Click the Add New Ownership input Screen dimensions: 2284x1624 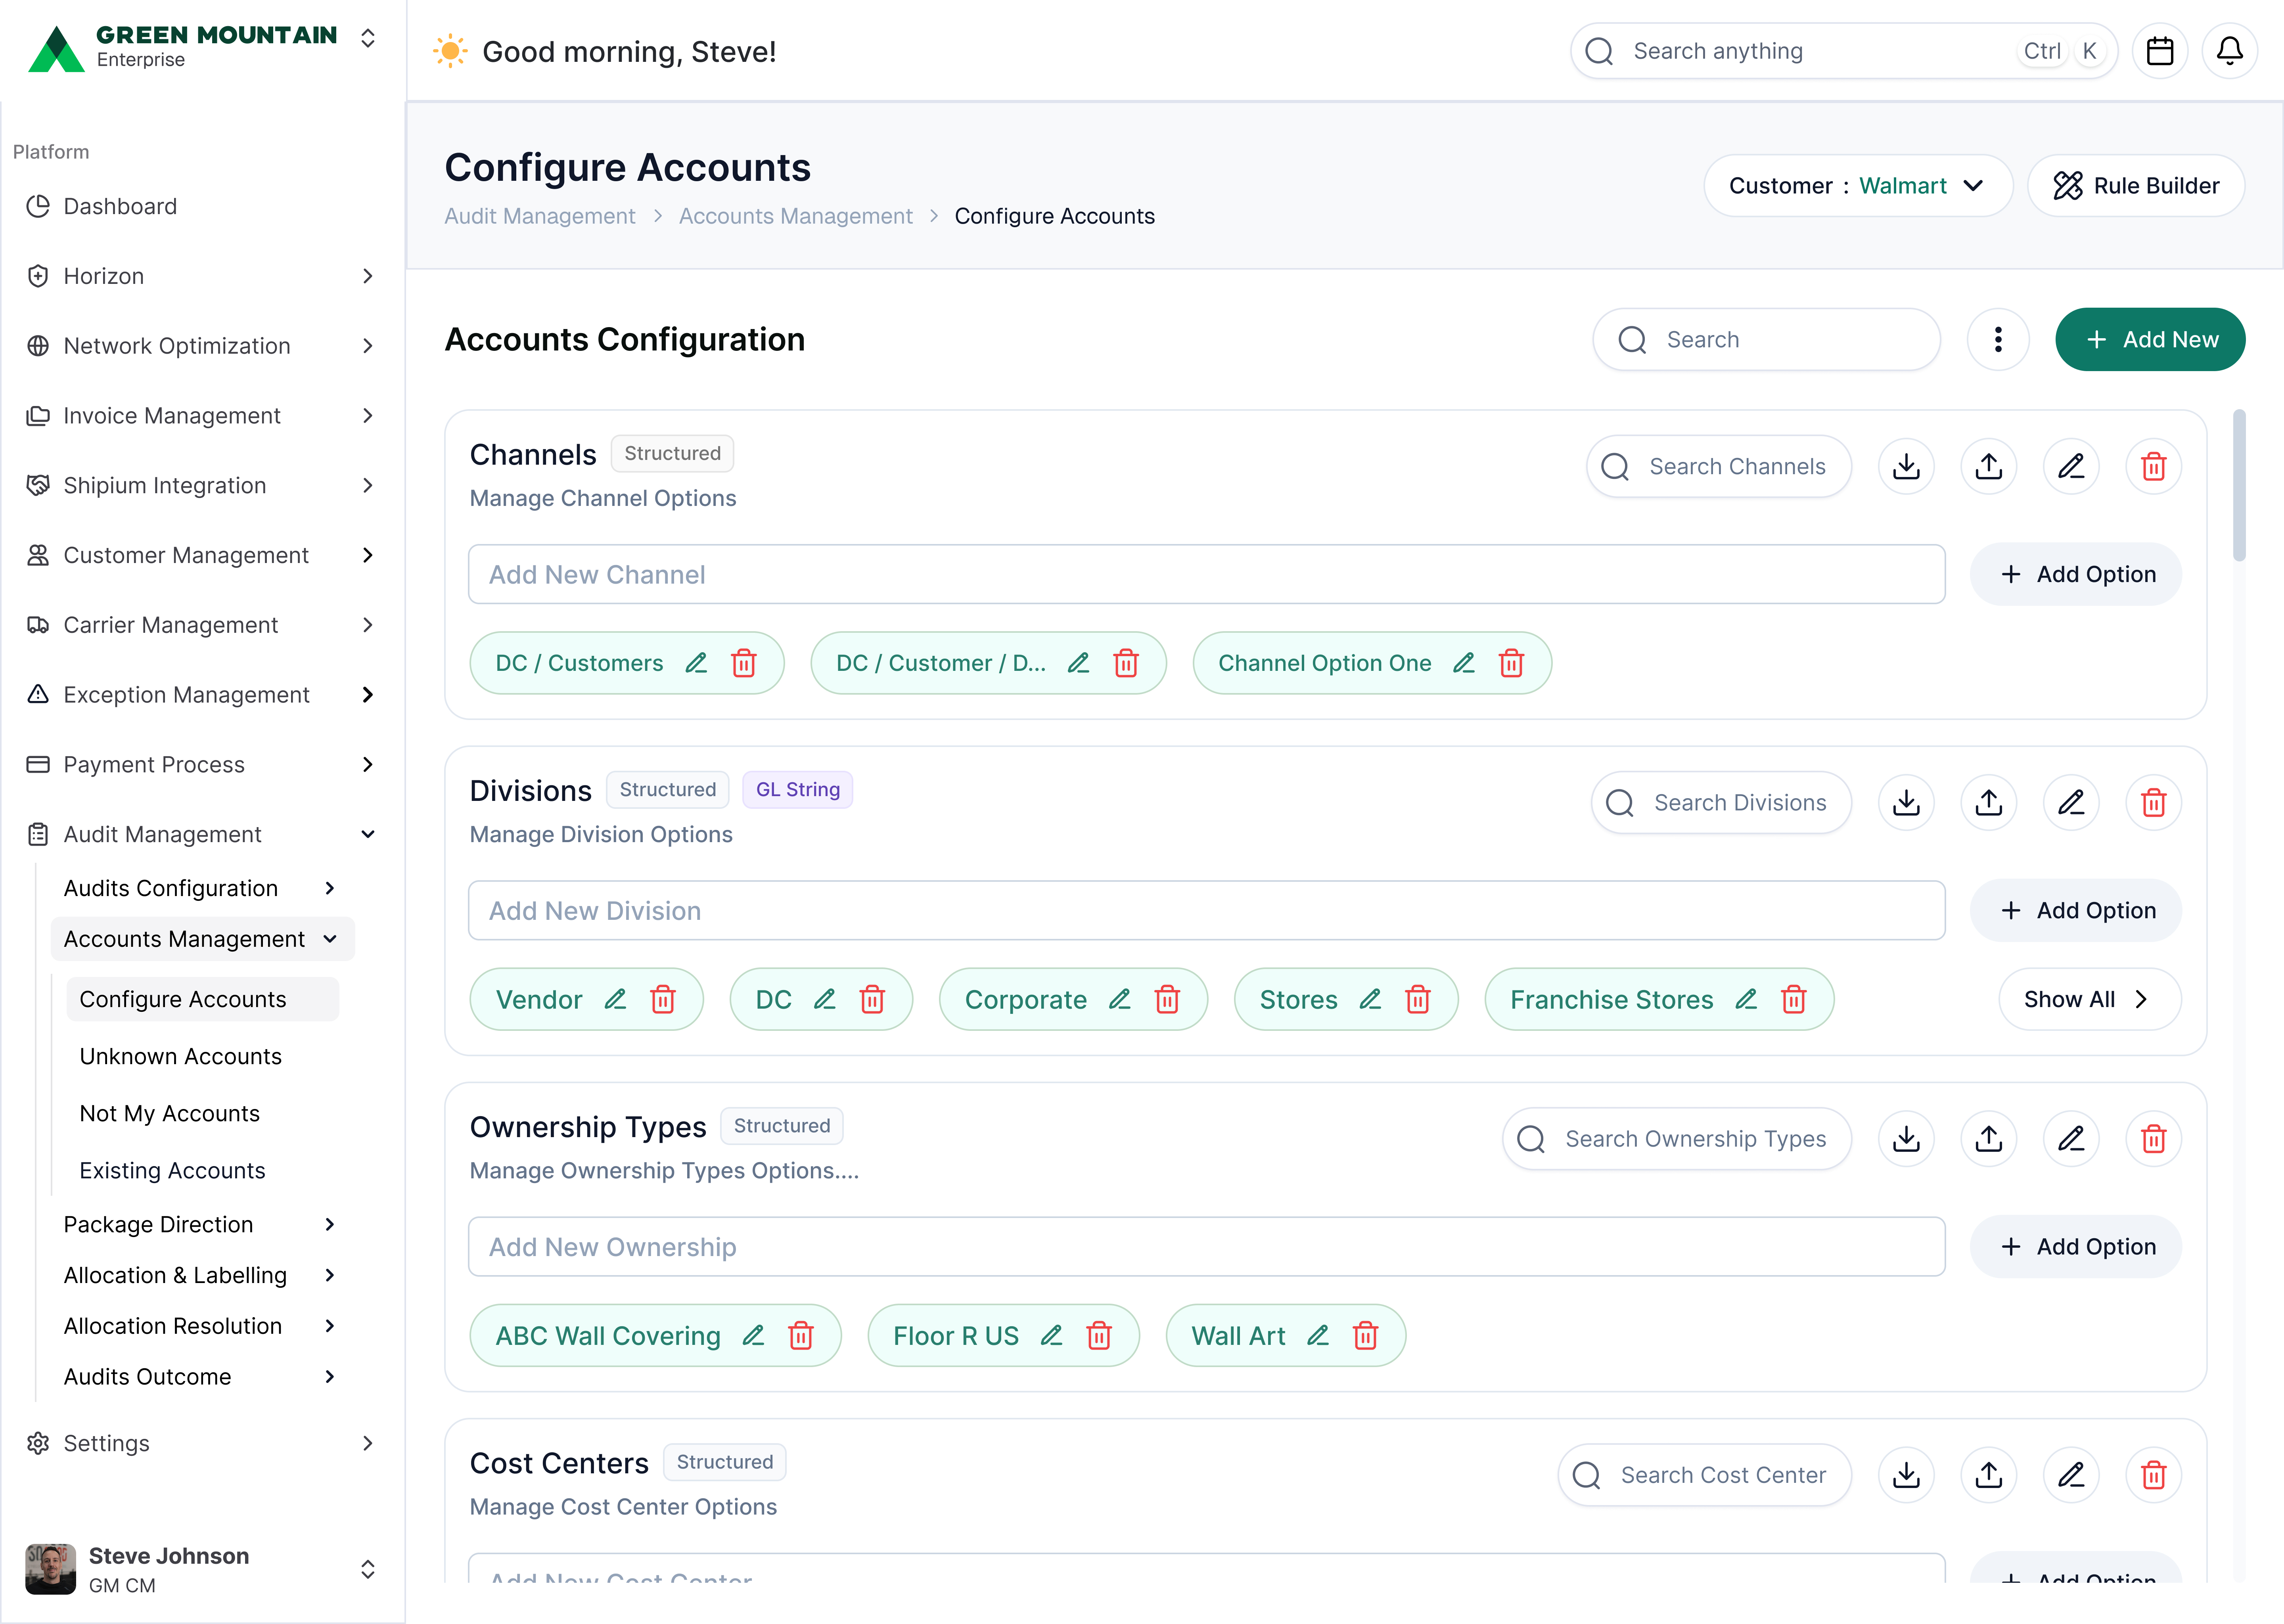tap(1207, 1246)
